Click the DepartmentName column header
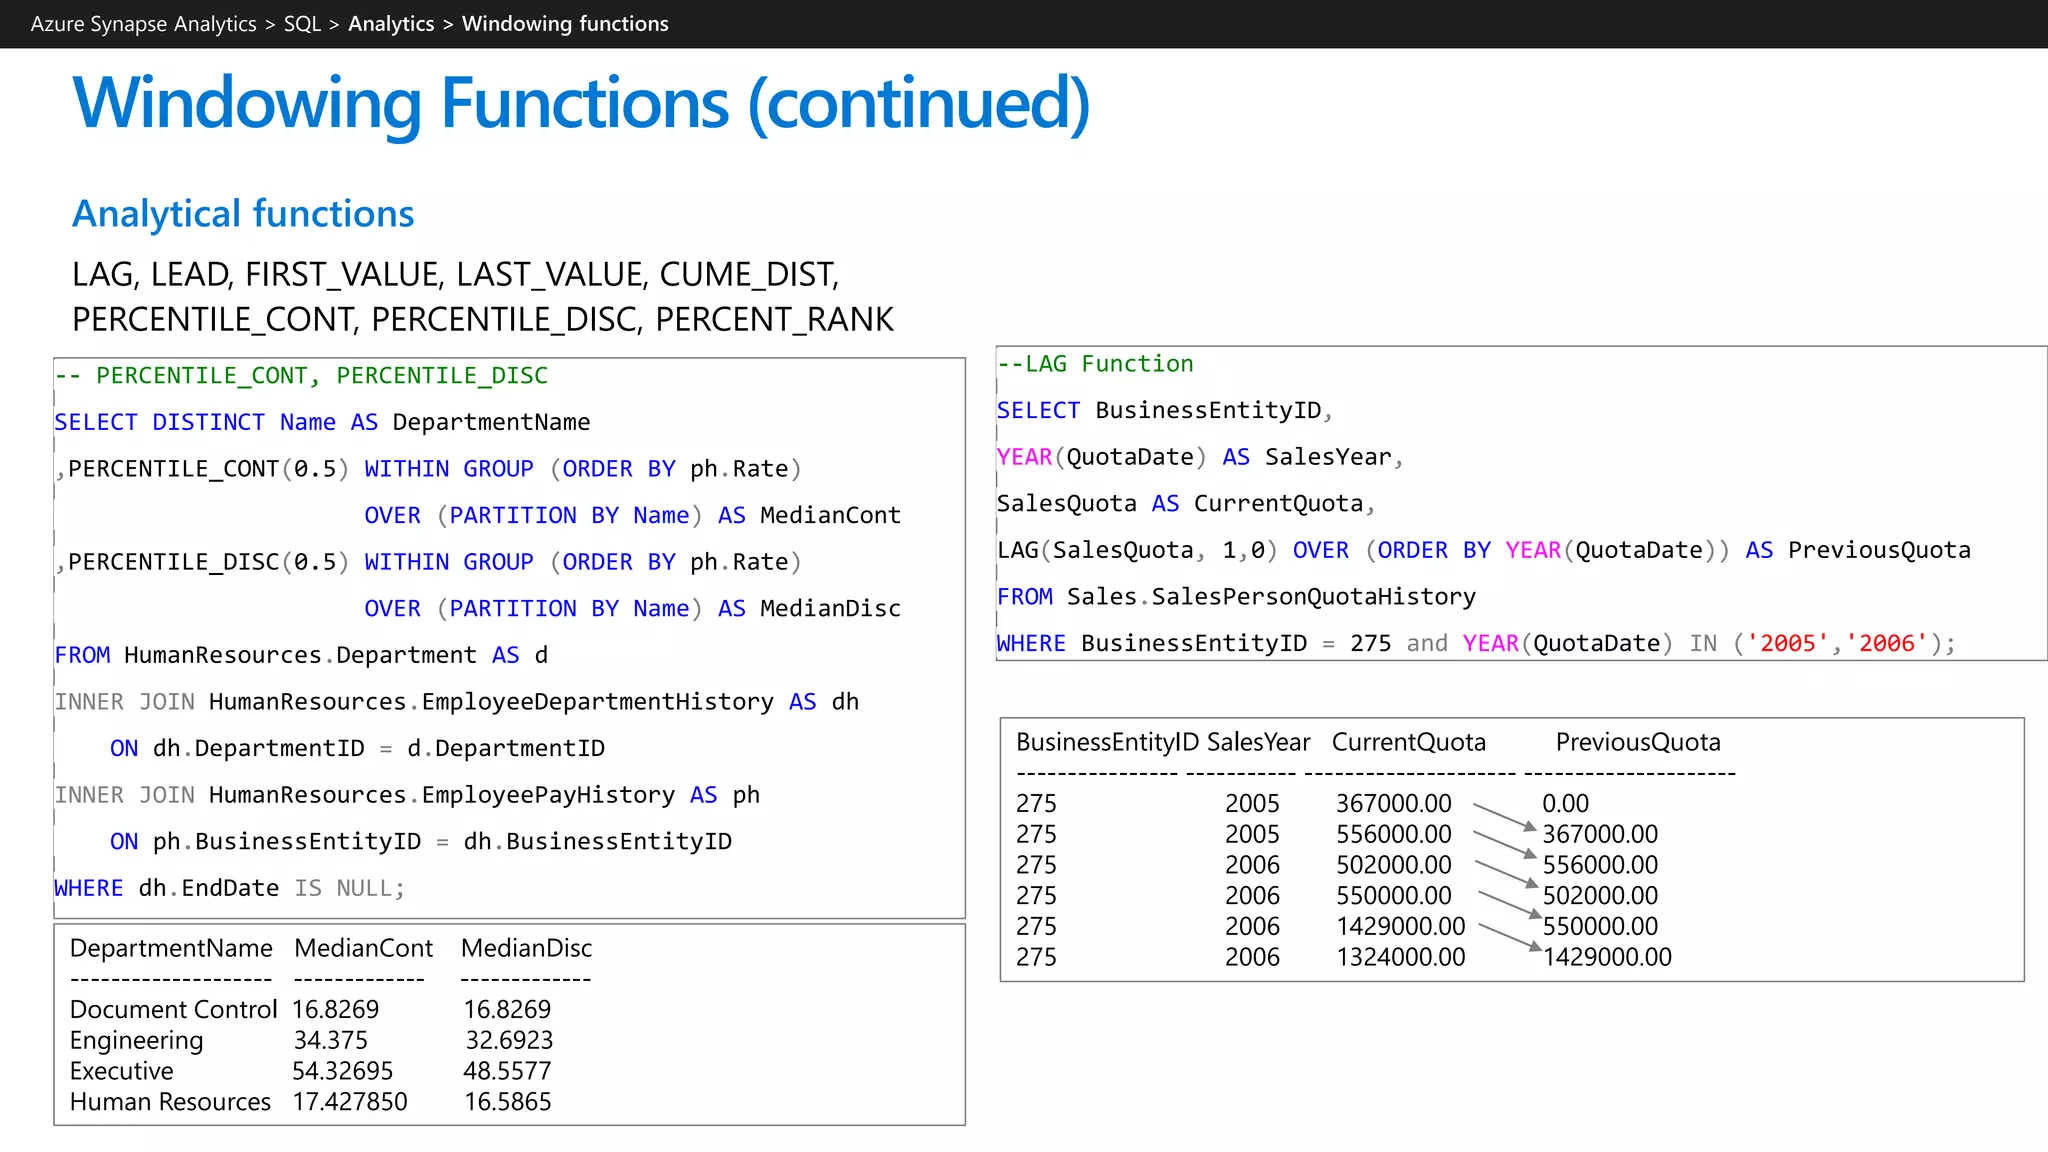 [171, 948]
